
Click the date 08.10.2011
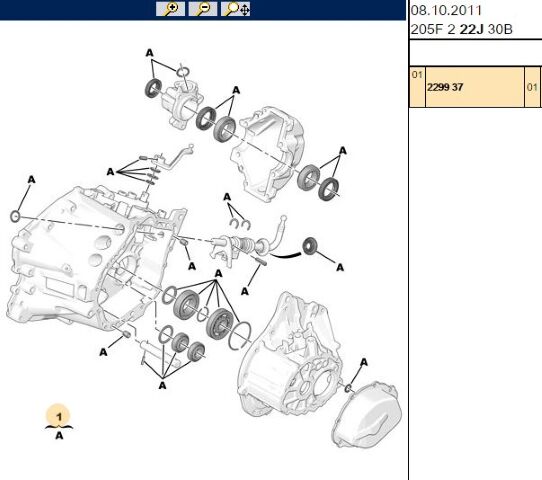point(446,10)
